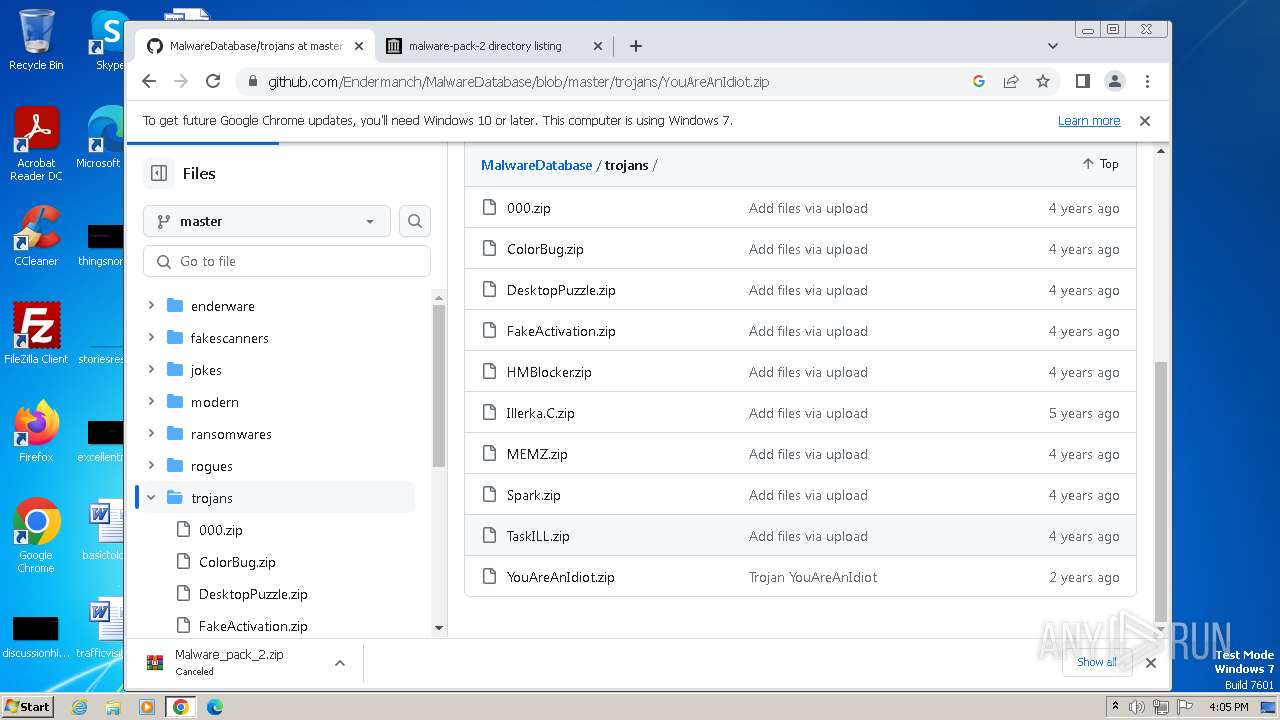Viewport: 1280px width, 720px height.
Task: Click the Learn more link
Action: (1089, 120)
